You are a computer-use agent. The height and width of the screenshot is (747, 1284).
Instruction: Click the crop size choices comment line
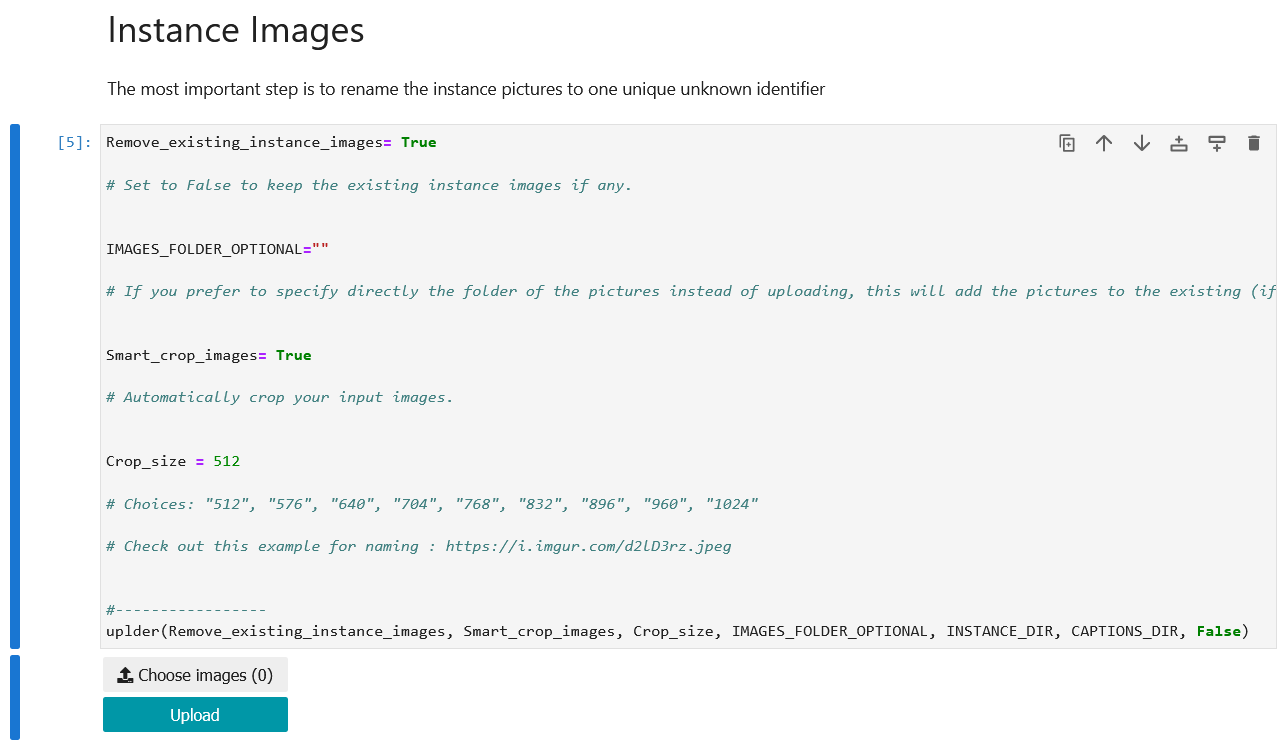(x=432, y=504)
